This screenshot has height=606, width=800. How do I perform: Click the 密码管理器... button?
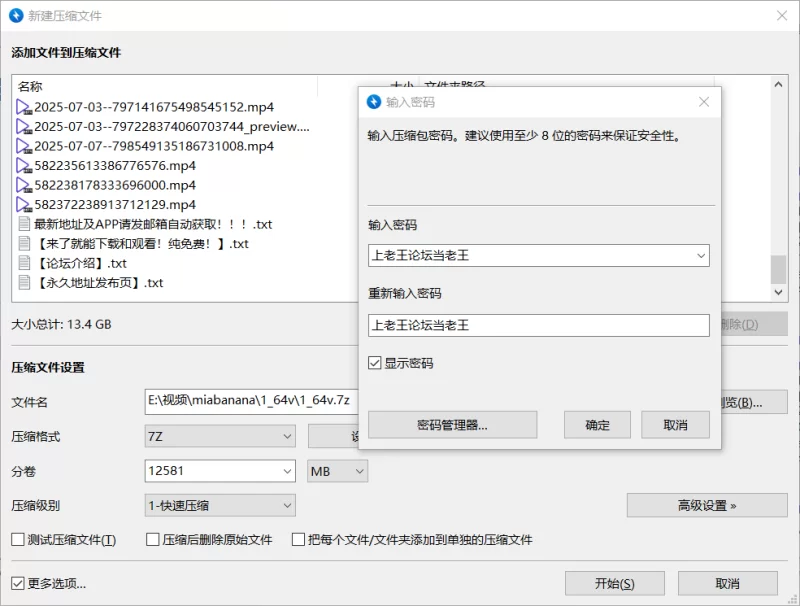[x=453, y=425]
